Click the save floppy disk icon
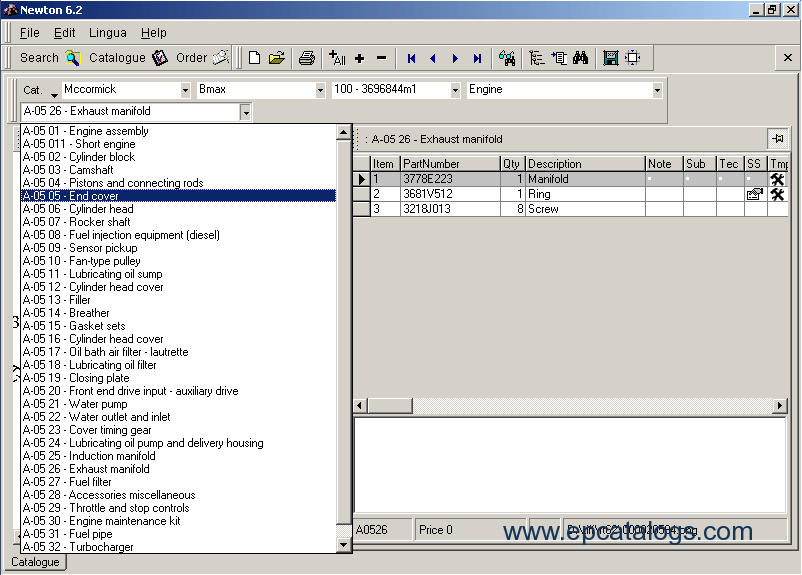 [x=610, y=58]
